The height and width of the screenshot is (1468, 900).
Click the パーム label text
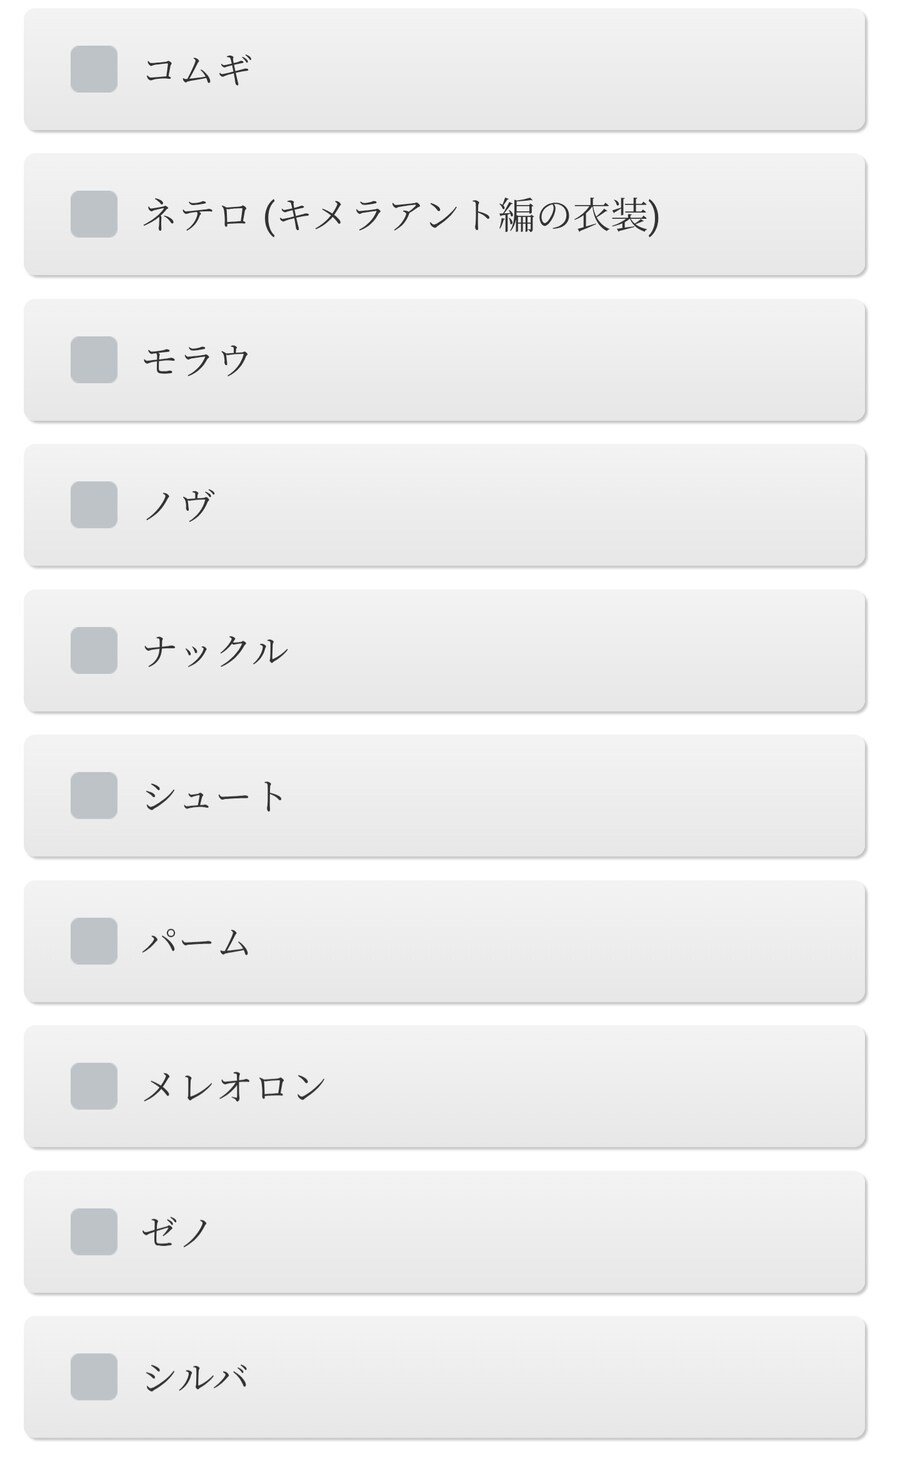[x=197, y=942]
